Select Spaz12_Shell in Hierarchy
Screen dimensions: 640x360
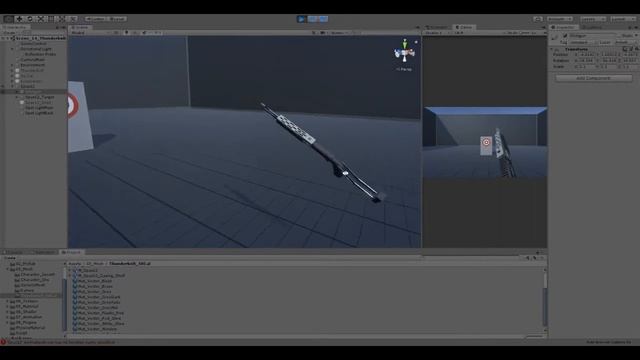pos(38,102)
